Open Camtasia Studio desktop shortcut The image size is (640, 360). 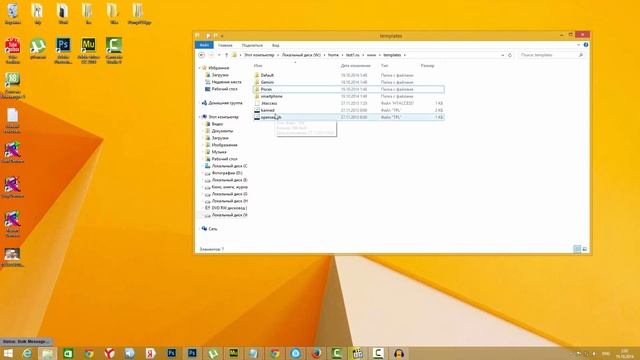[x=114, y=50]
